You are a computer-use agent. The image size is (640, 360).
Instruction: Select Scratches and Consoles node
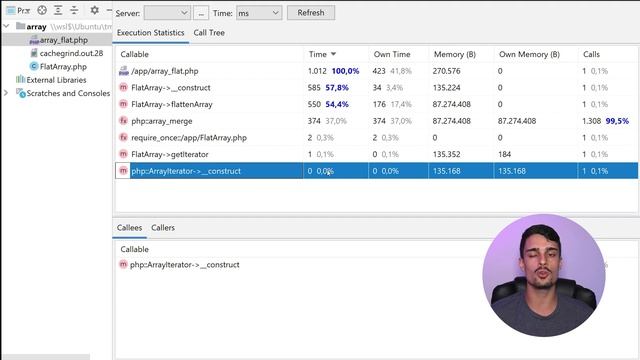pos(68,93)
